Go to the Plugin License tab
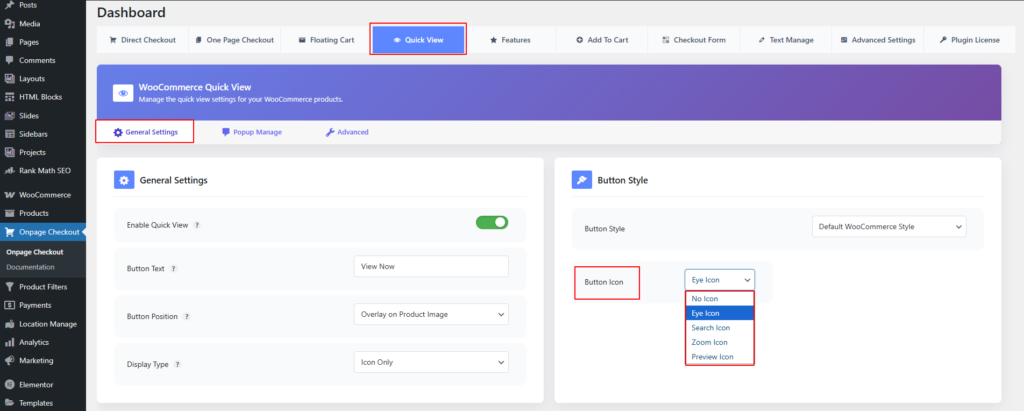Viewport: 1024px width, 411px height. pyautogui.click(x=961, y=40)
